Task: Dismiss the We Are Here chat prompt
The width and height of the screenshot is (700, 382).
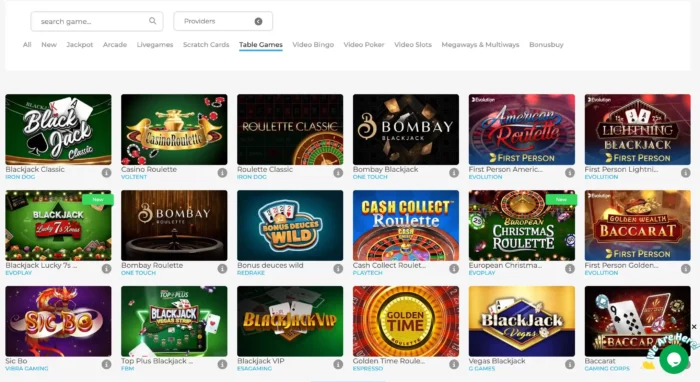Action: pyautogui.click(x=694, y=327)
